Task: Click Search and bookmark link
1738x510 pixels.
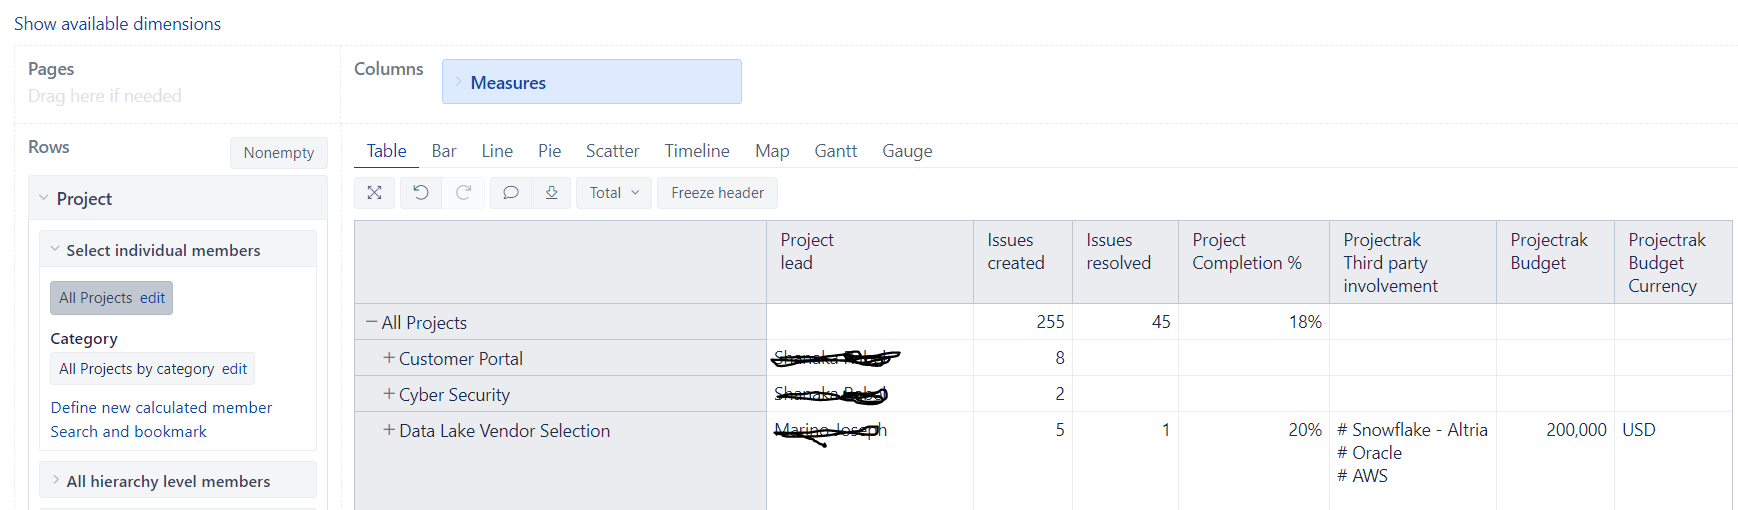Action: [128, 432]
